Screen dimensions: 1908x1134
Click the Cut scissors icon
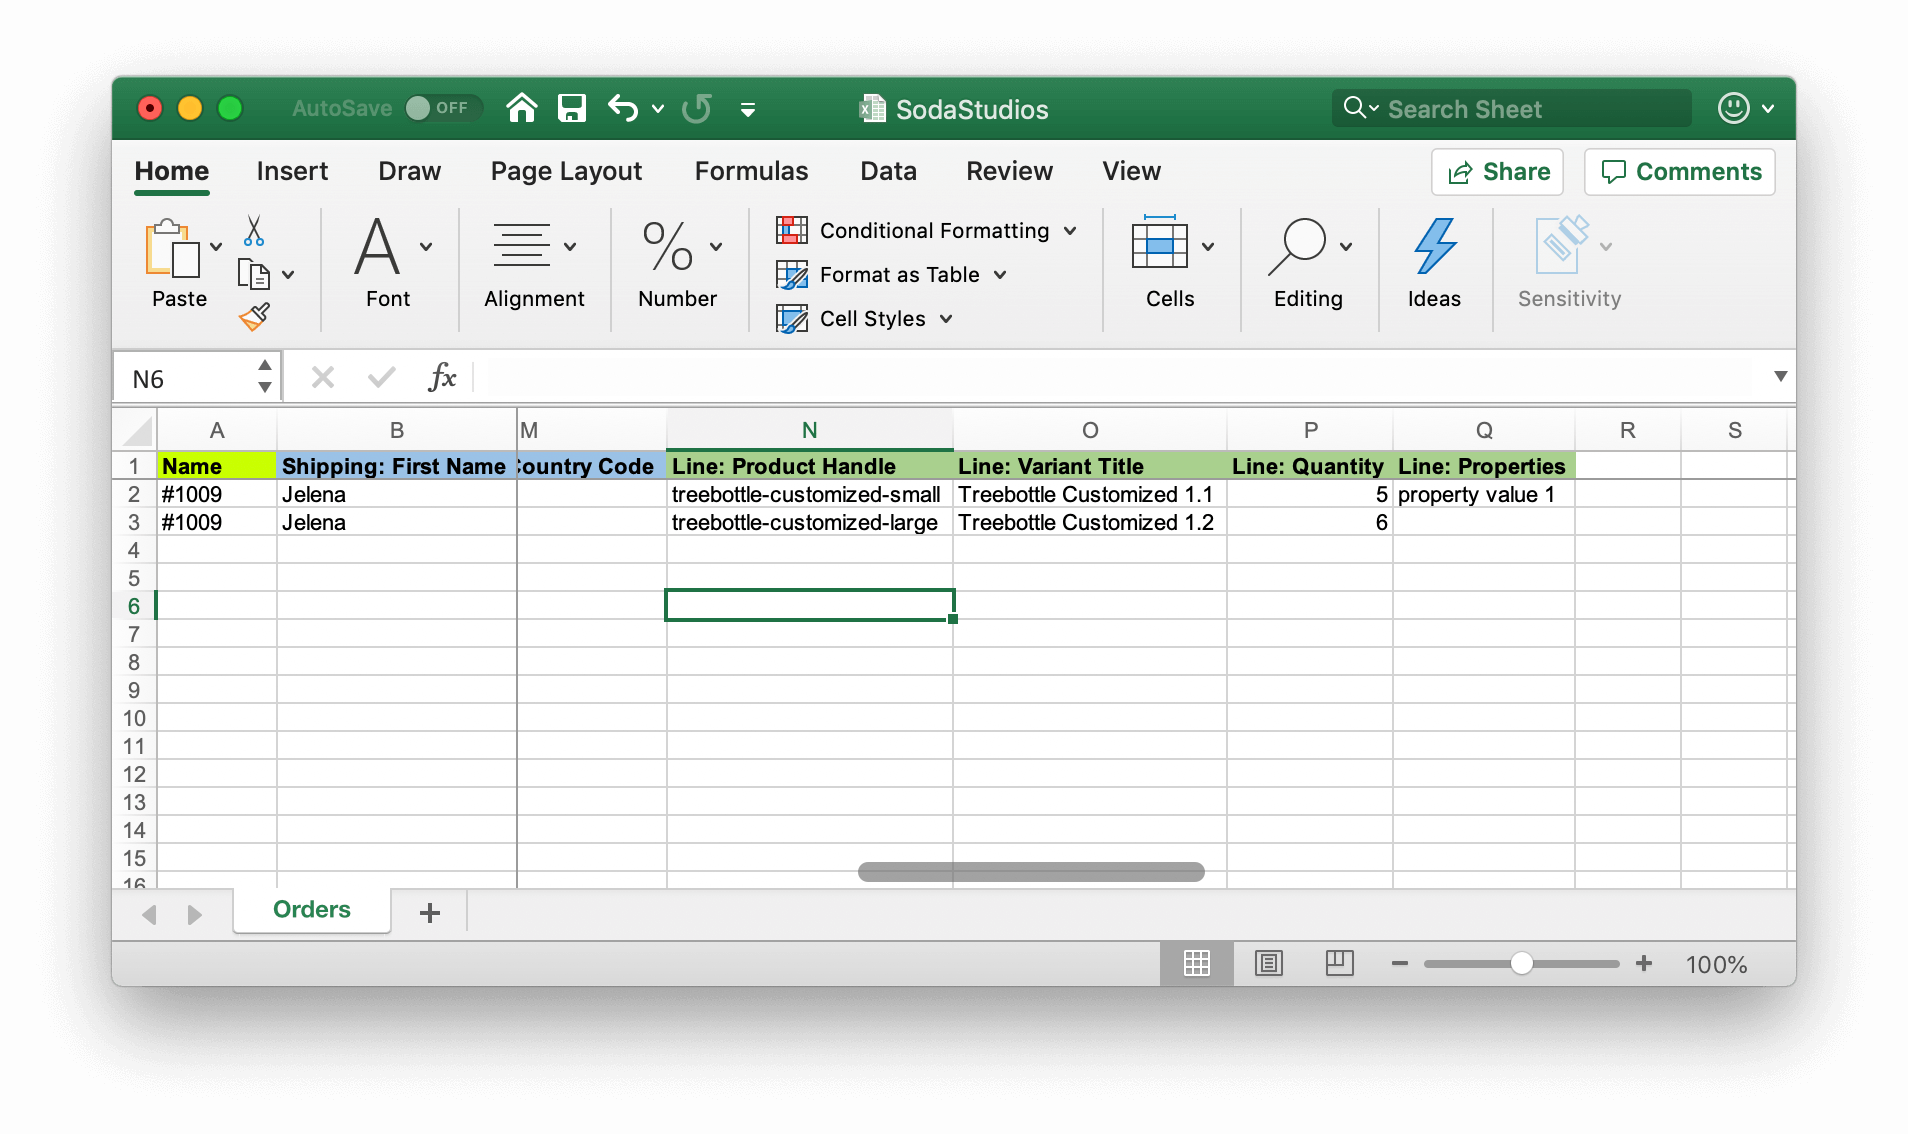254,230
